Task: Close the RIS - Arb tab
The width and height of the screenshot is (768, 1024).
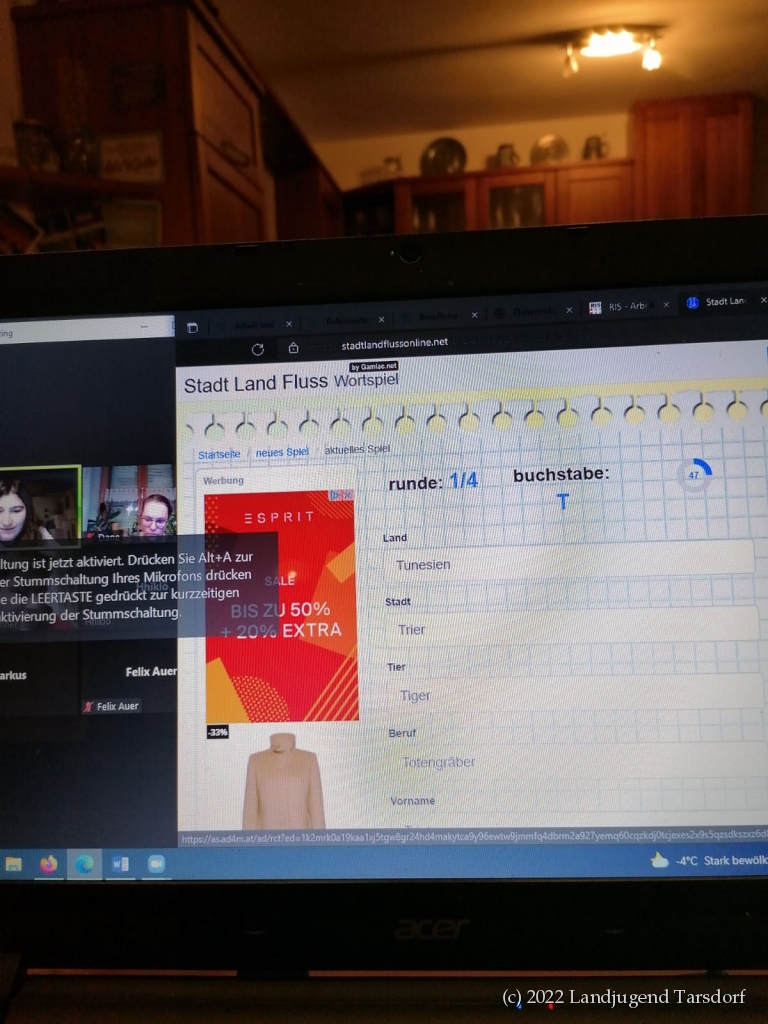Action: coord(666,305)
